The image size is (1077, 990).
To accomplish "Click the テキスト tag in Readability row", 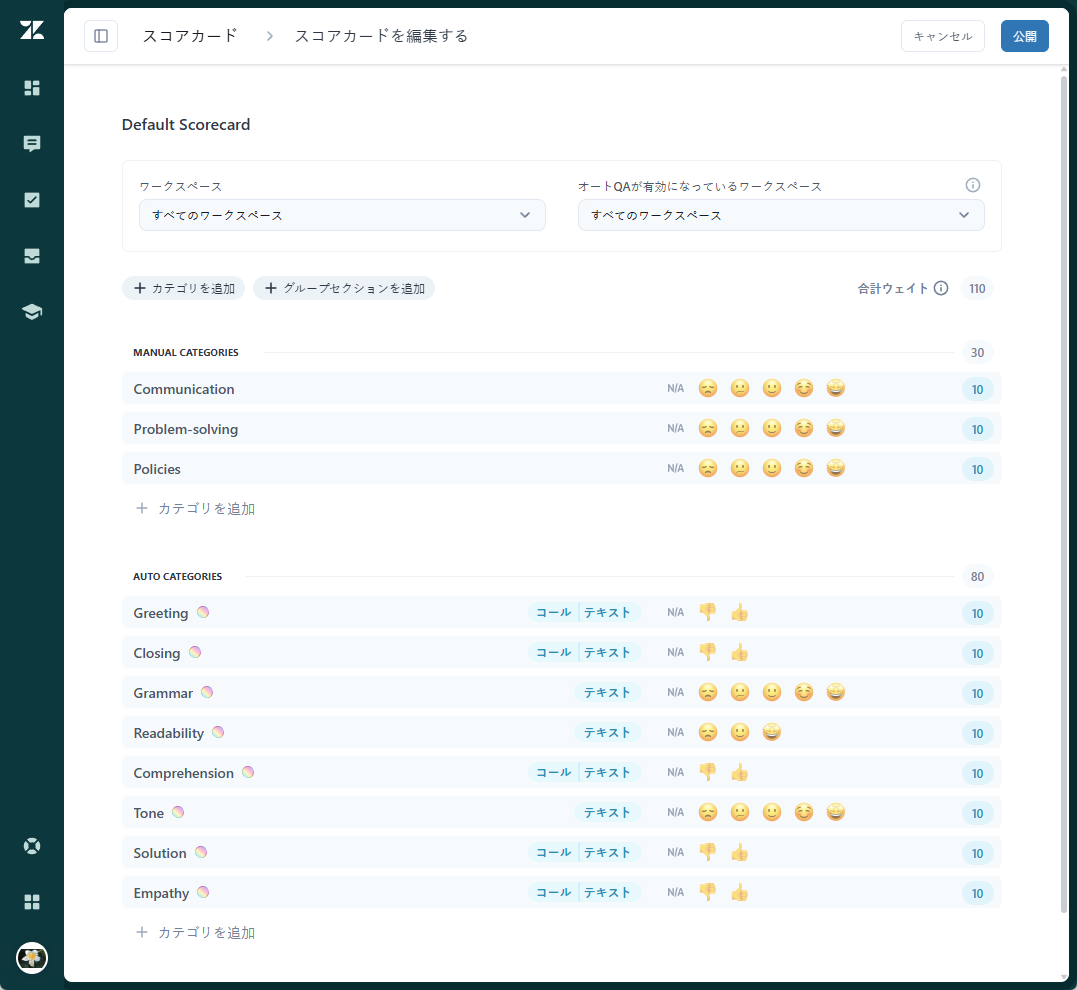I will tap(607, 732).
